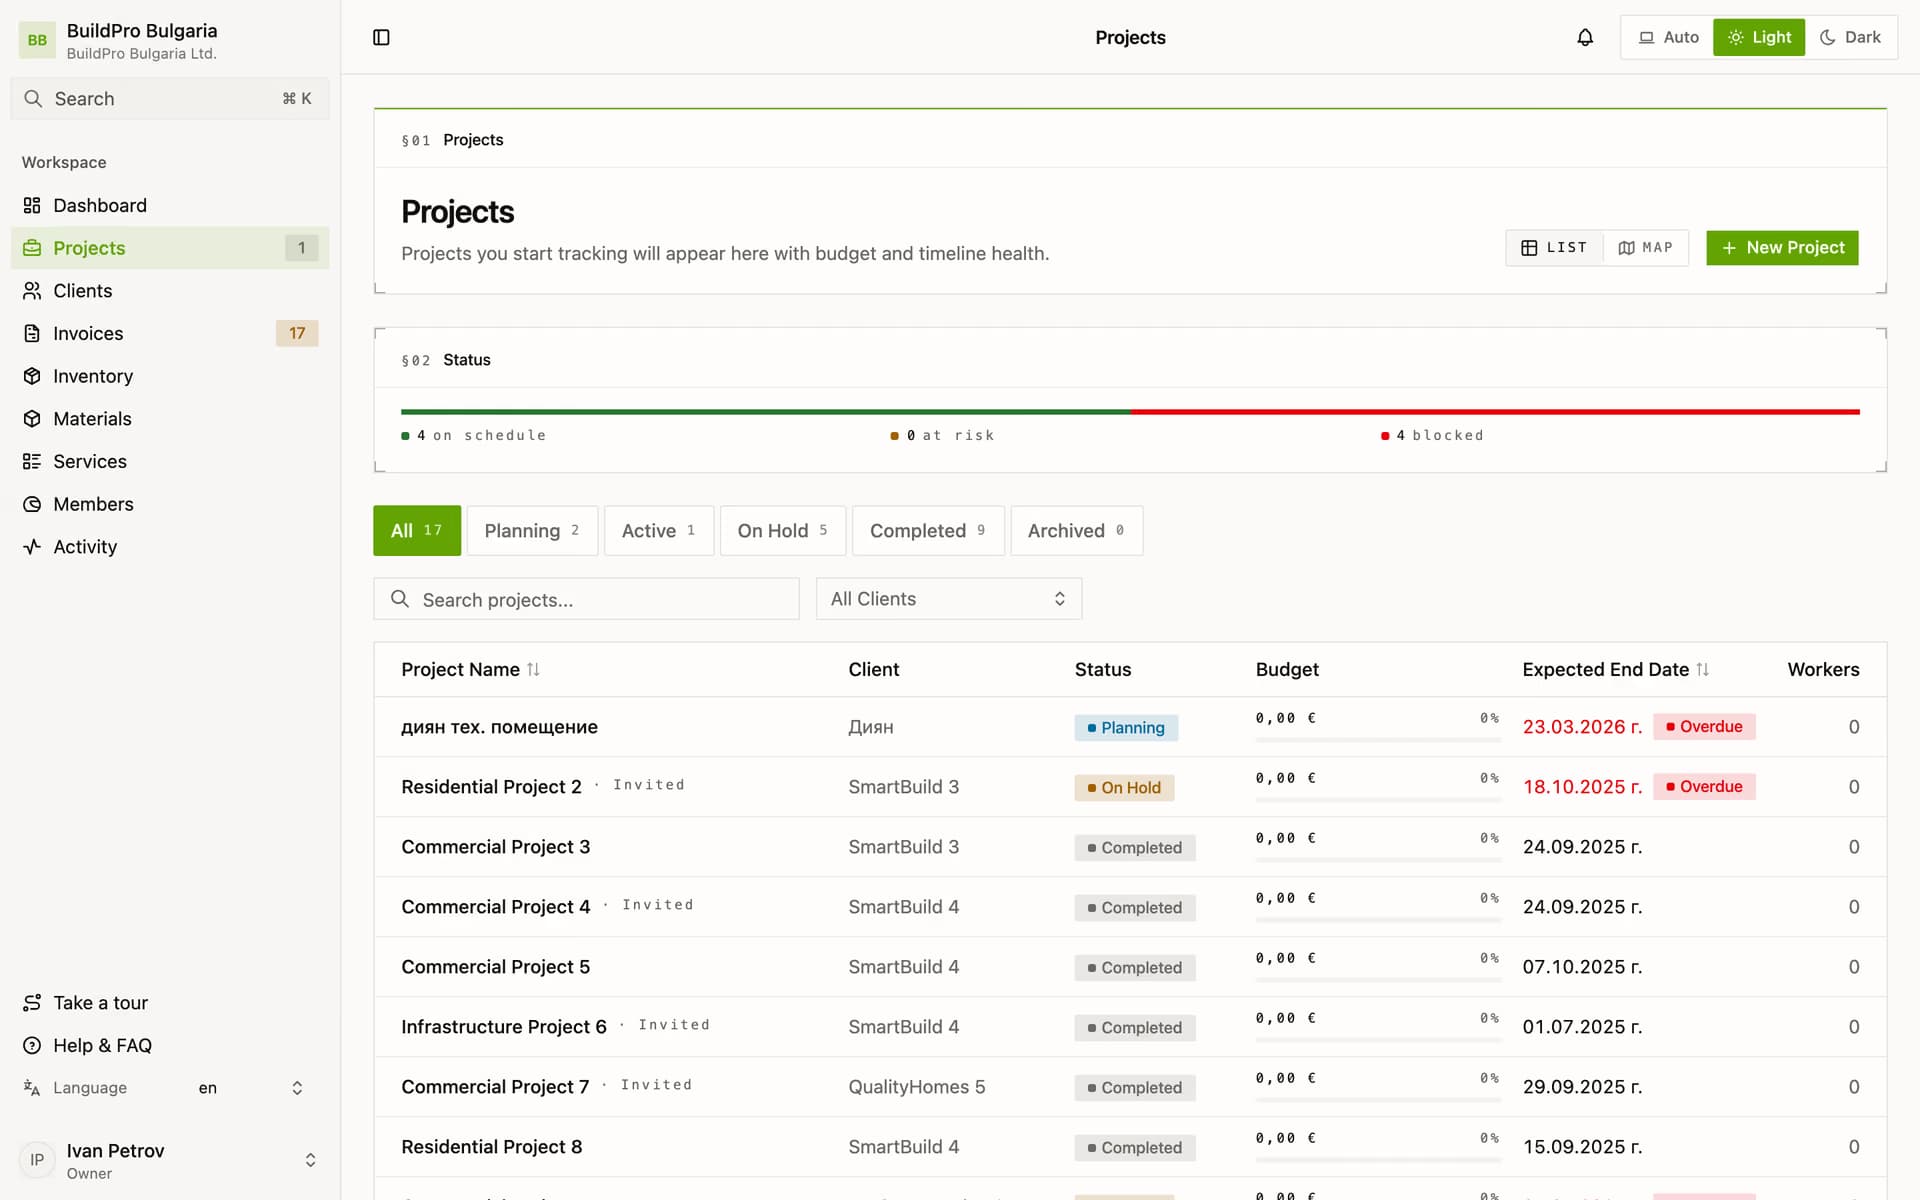Open Commercial Project 4 row
This screenshot has height=1200, width=1920.
coord(1130,907)
